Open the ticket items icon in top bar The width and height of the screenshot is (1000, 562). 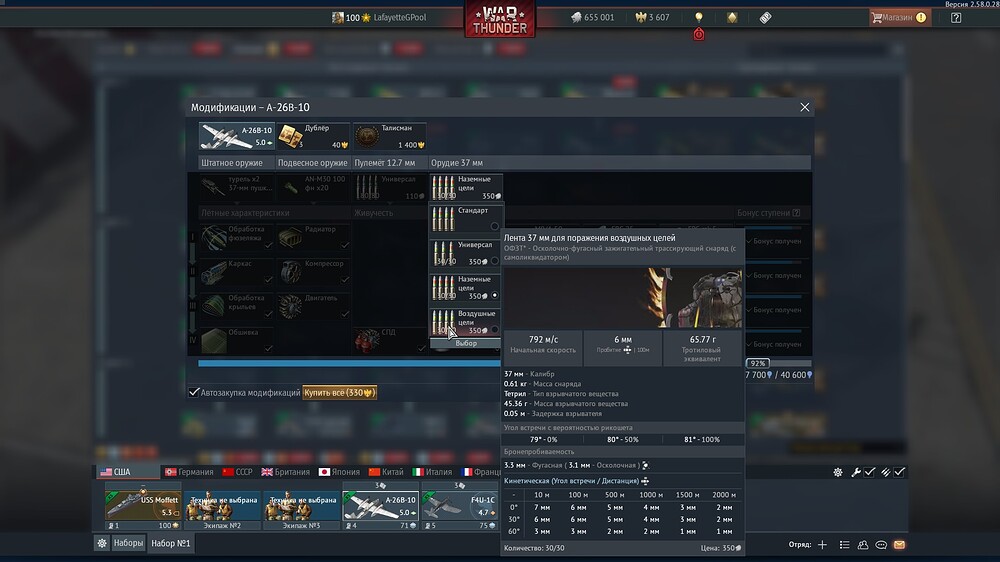click(765, 18)
